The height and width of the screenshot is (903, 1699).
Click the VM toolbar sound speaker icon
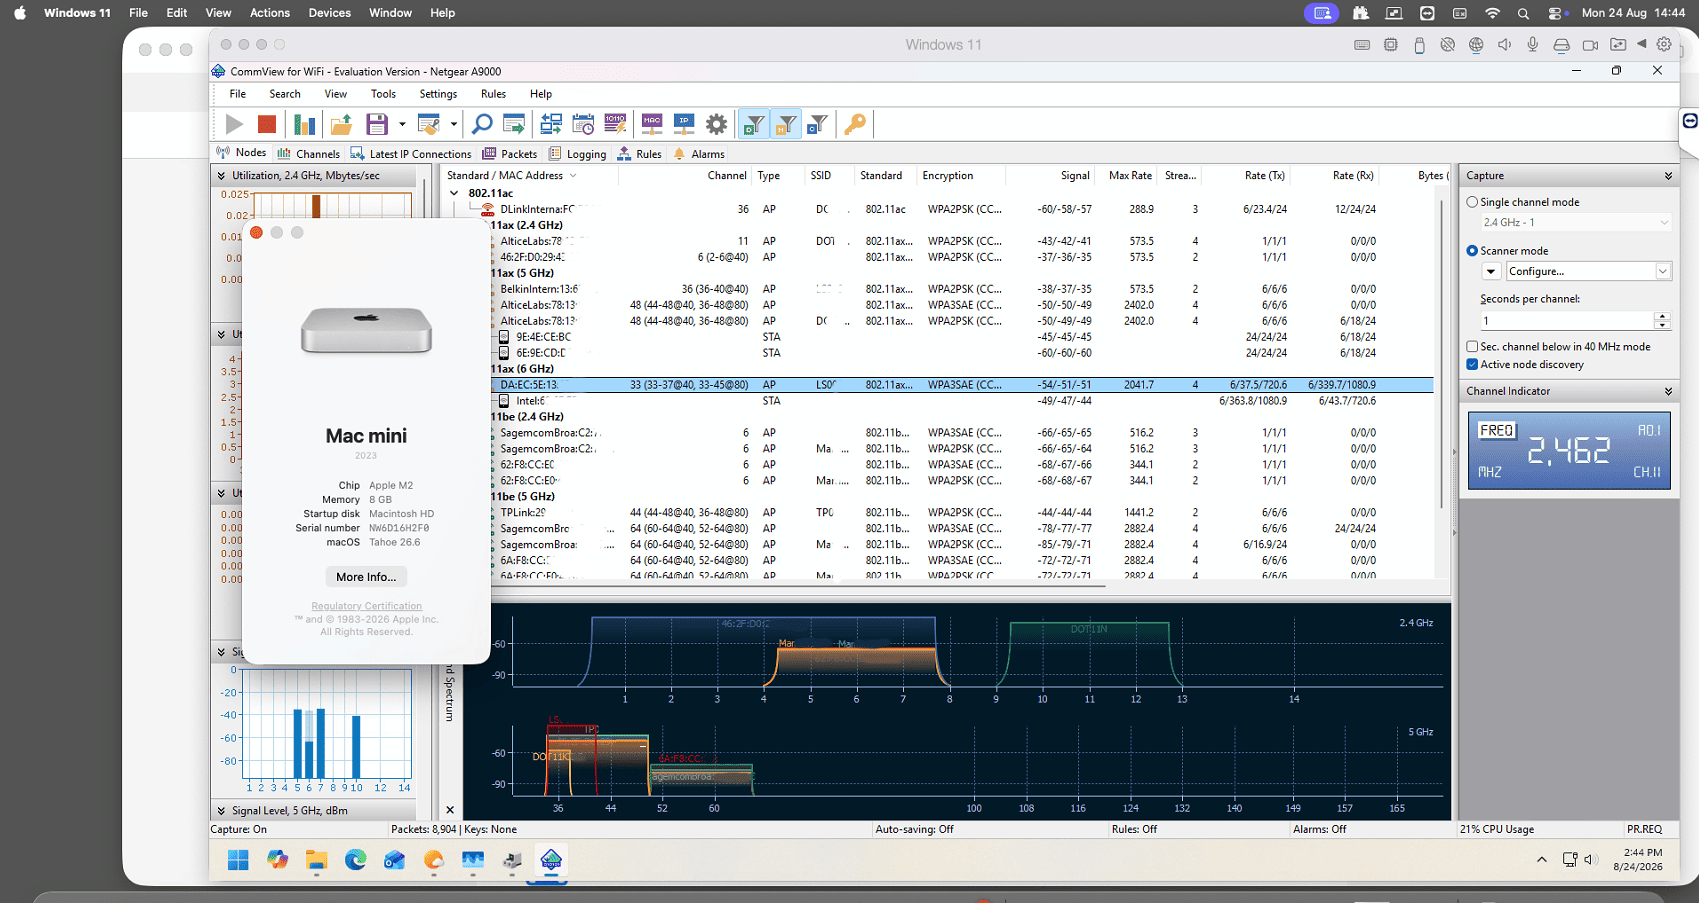click(x=1504, y=45)
